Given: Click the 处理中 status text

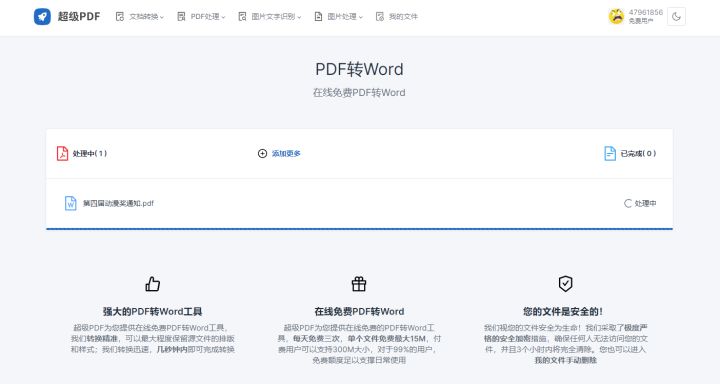Looking at the screenshot, I should click(x=645, y=203).
